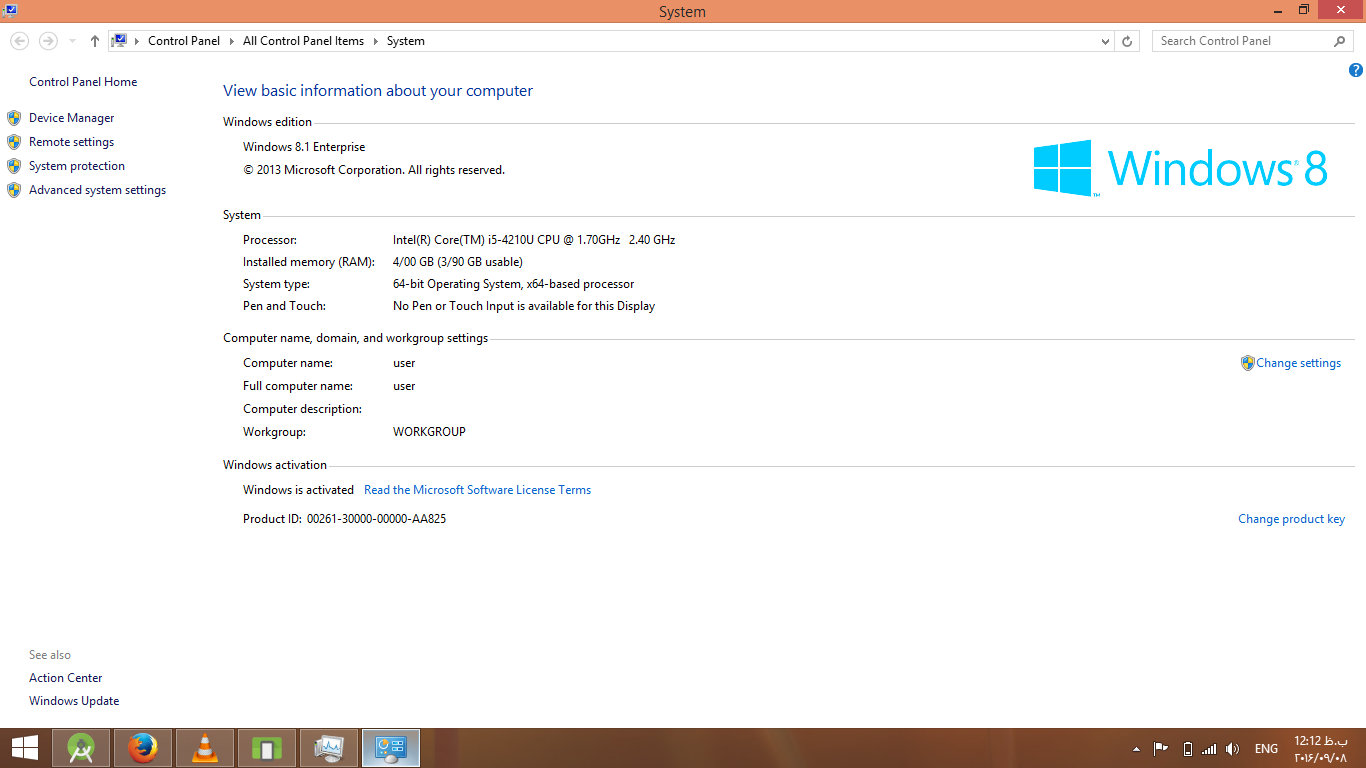
Task: Open Firefox from the taskbar
Action: pyautogui.click(x=143, y=748)
